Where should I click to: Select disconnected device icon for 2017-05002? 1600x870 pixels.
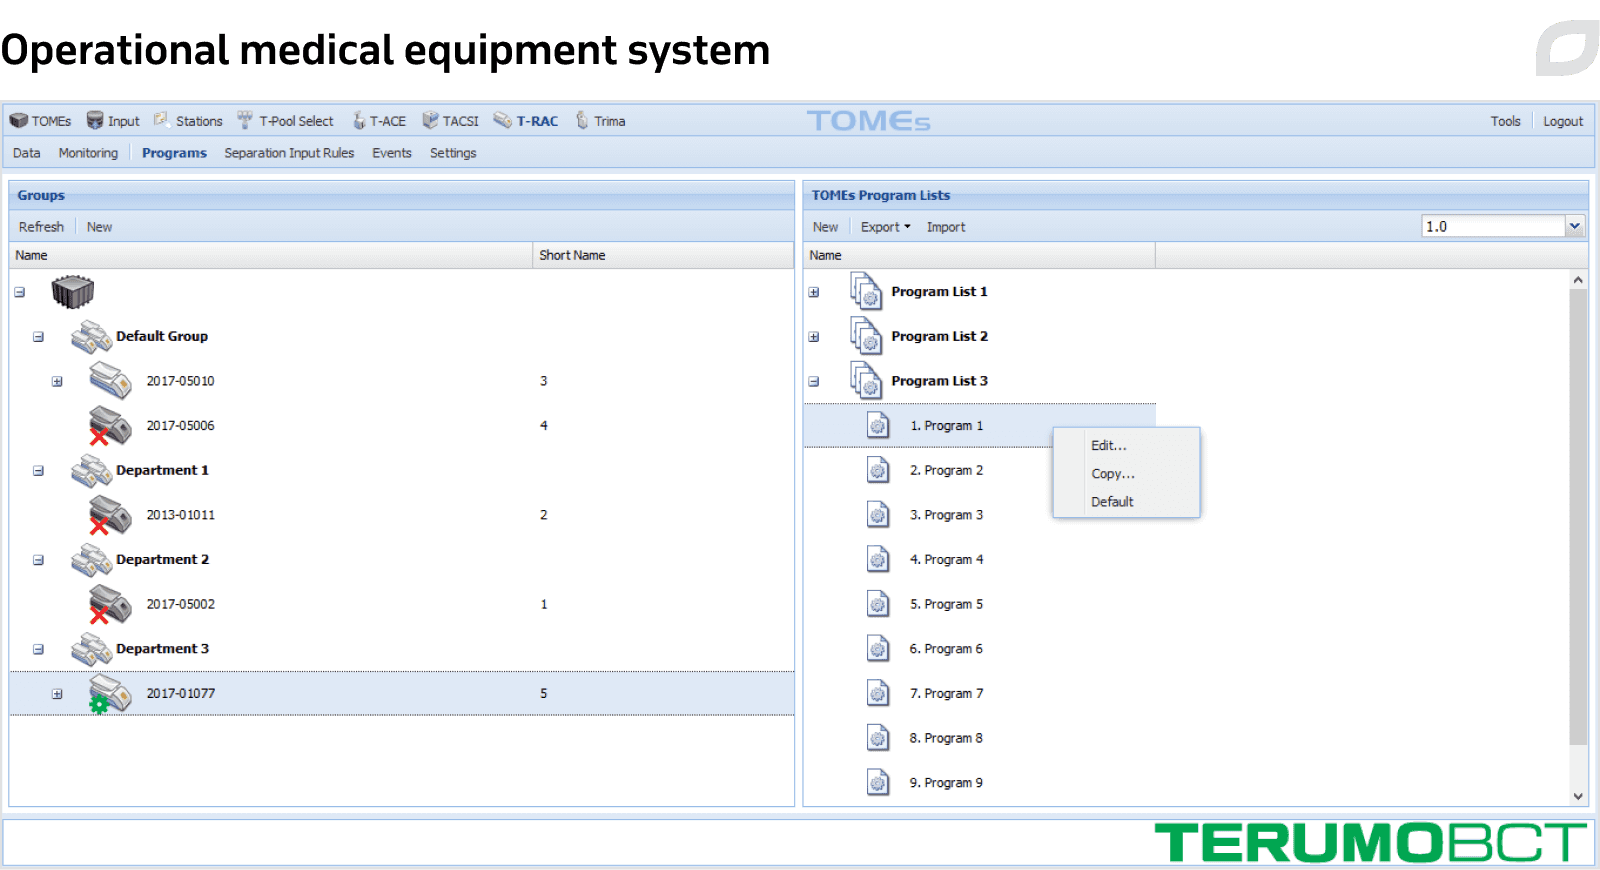pos(110,604)
